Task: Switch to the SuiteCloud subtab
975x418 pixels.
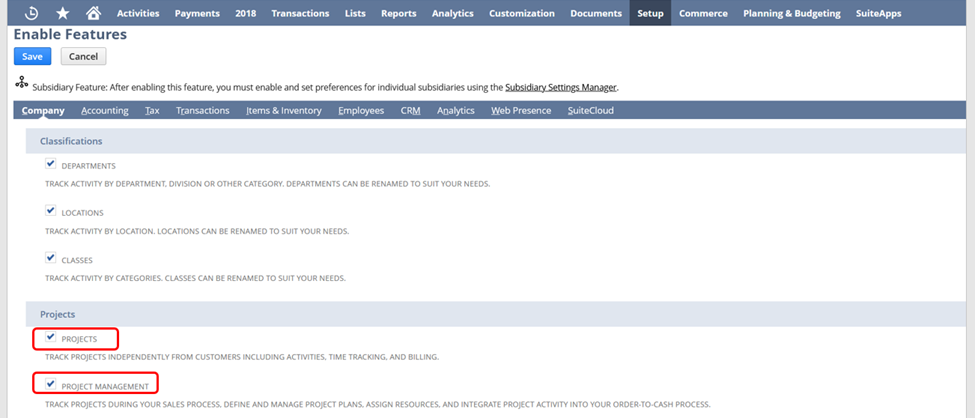Action: point(591,111)
